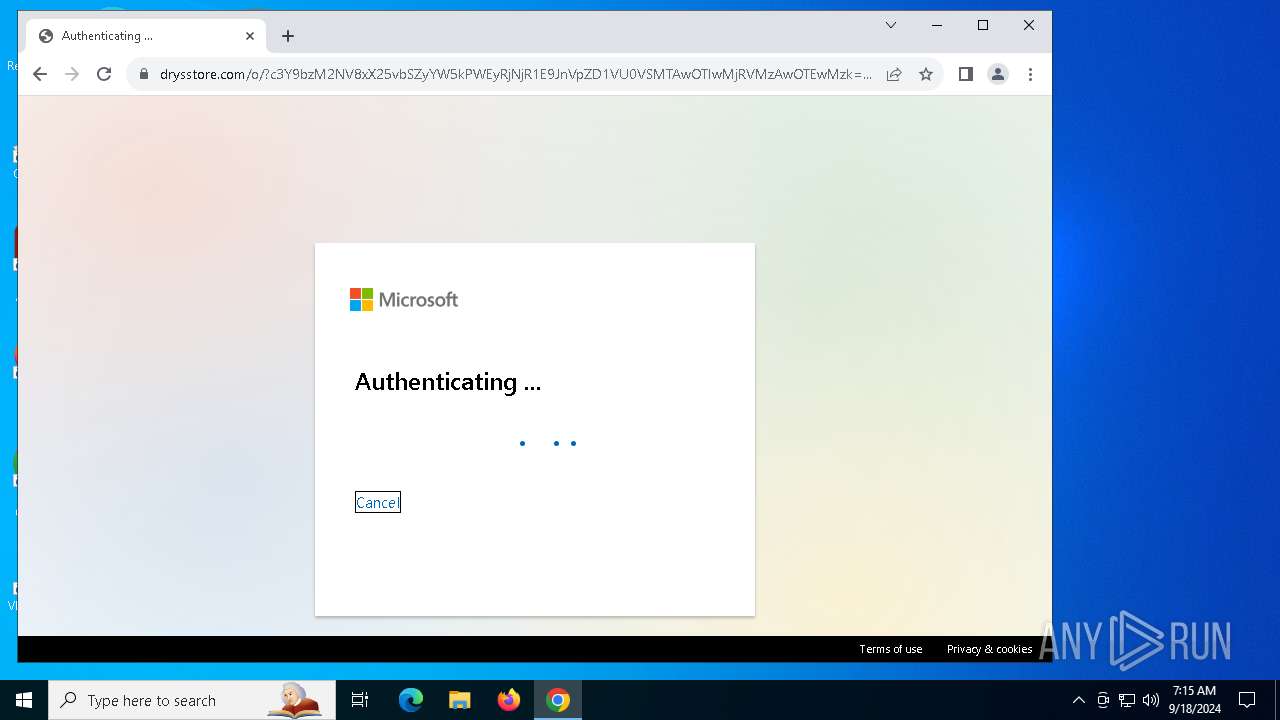Maximize the Chrome window
The height and width of the screenshot is (720, 1280).
pos(983,25)
